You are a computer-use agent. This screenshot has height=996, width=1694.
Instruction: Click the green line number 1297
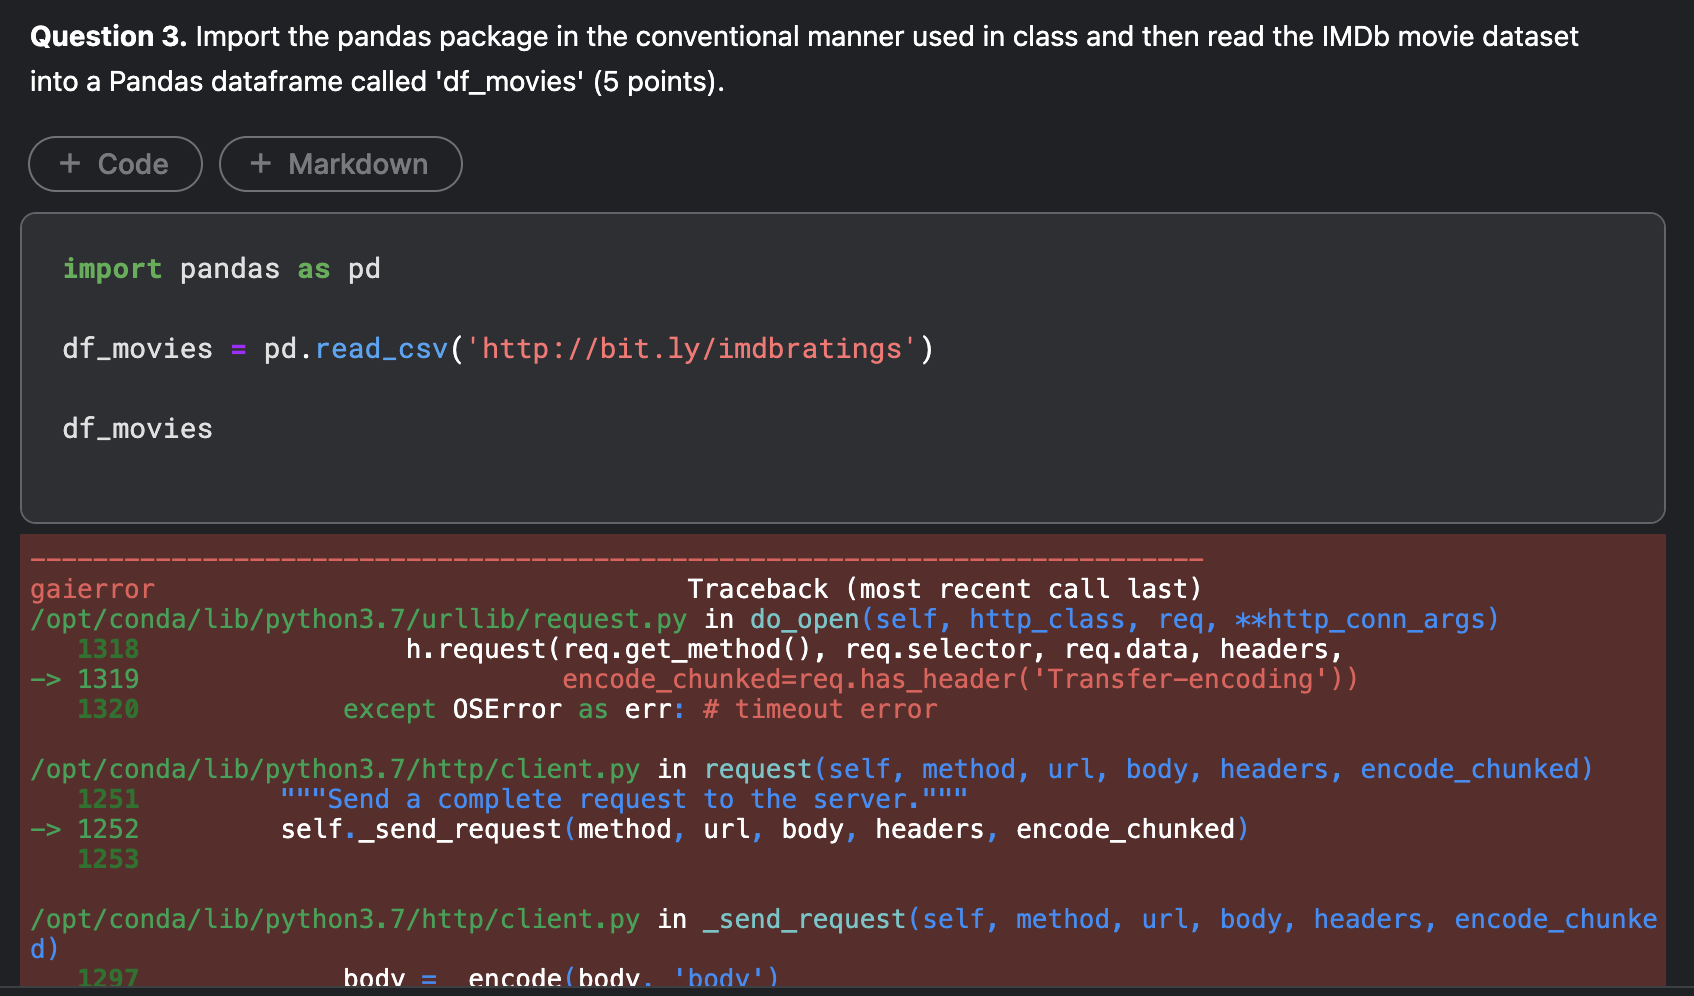(x=108, y=978)
